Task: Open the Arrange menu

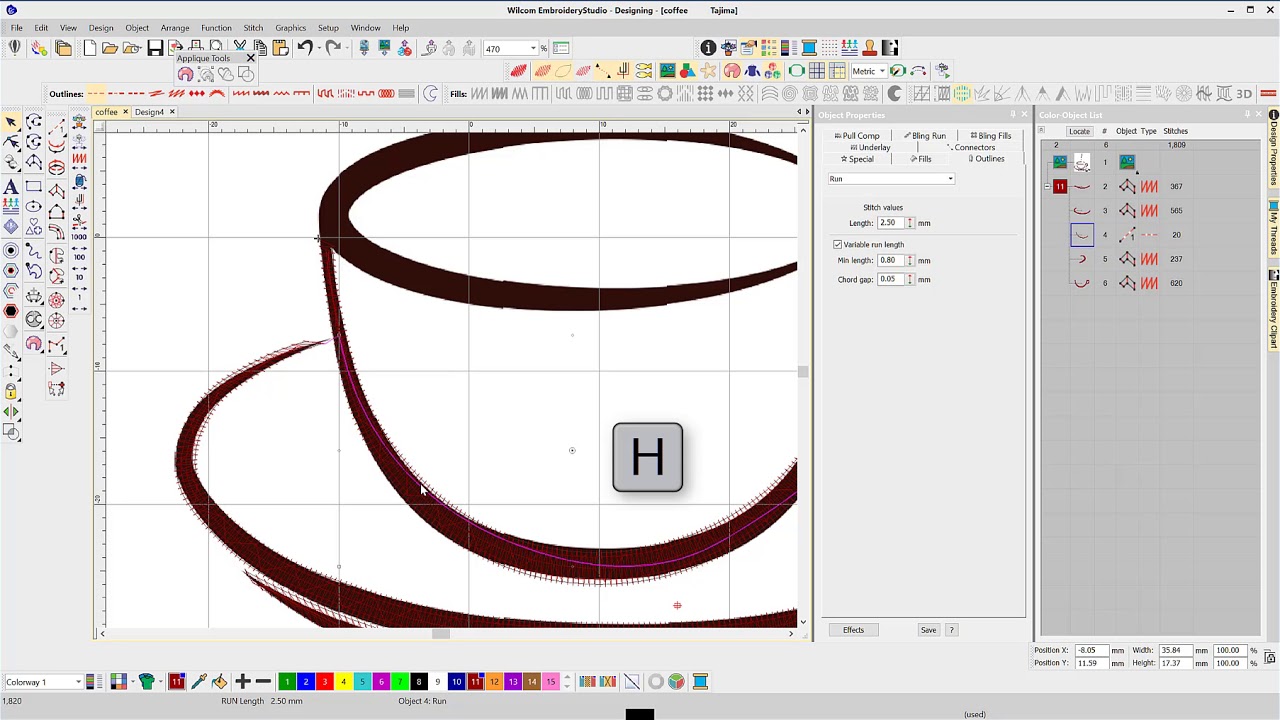Action: coord(175,28)
